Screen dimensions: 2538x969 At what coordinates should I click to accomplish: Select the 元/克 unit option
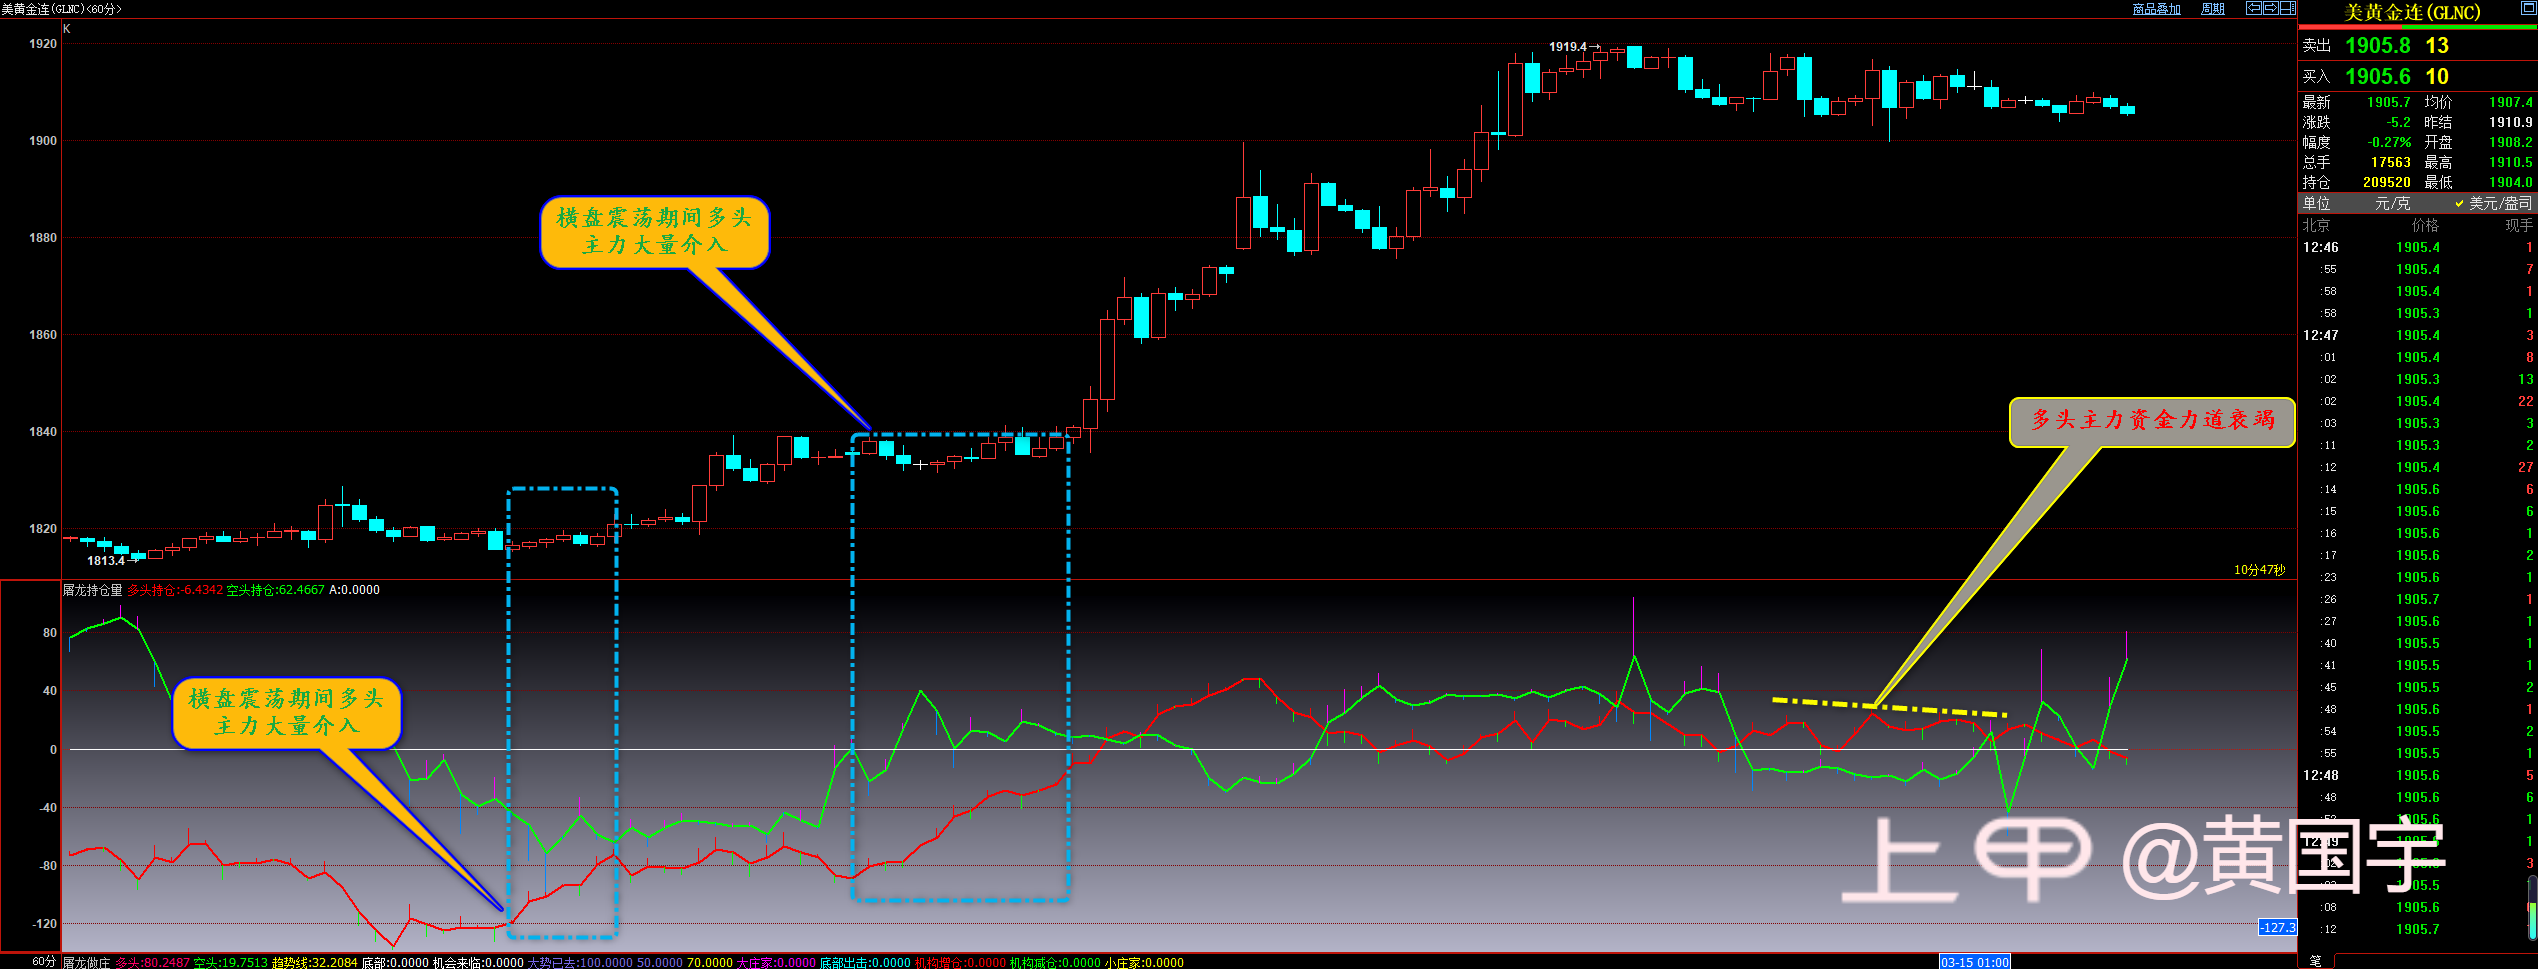[2392, 203]
